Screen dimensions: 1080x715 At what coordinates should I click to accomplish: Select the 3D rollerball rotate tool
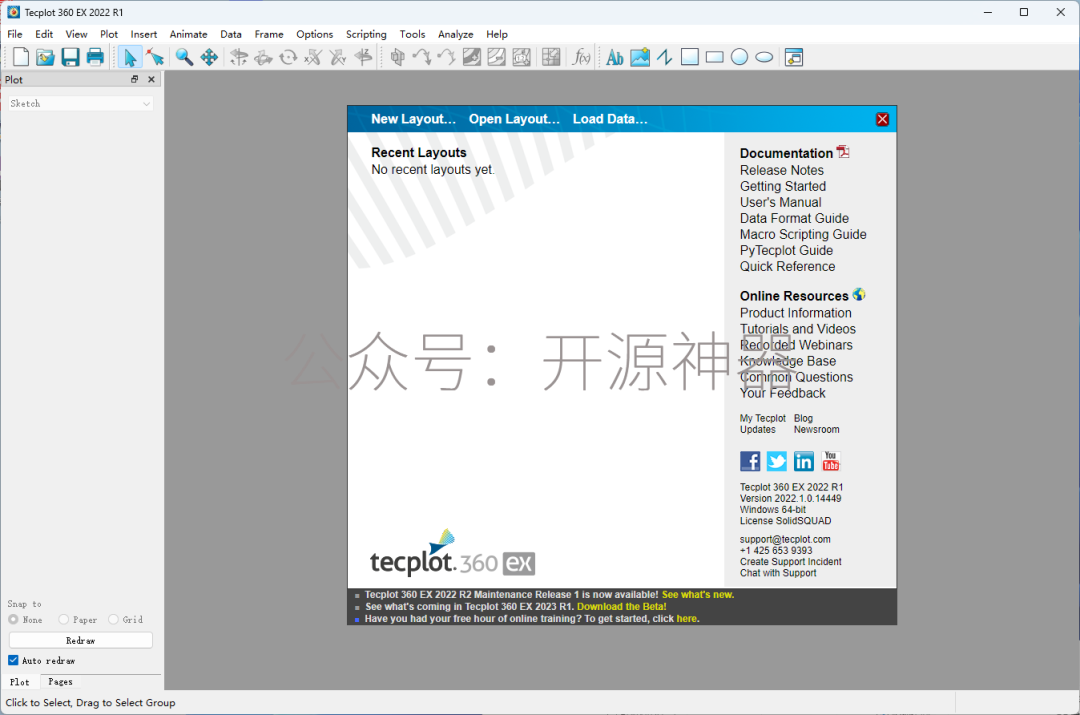(x=264, y=57)
